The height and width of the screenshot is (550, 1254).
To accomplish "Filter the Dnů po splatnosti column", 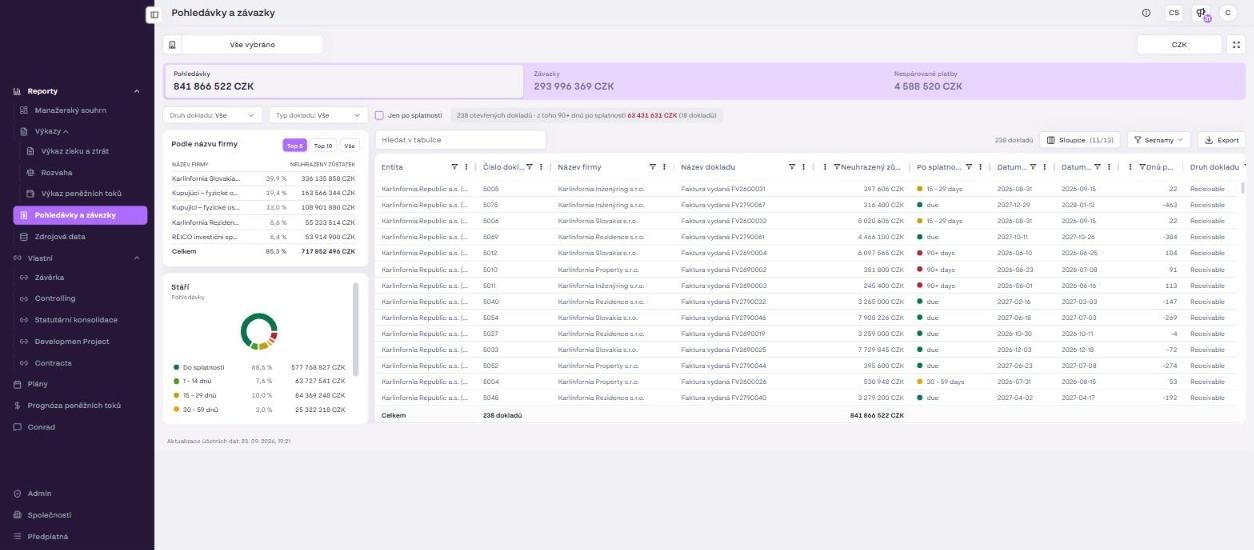I will (1143, 167).
